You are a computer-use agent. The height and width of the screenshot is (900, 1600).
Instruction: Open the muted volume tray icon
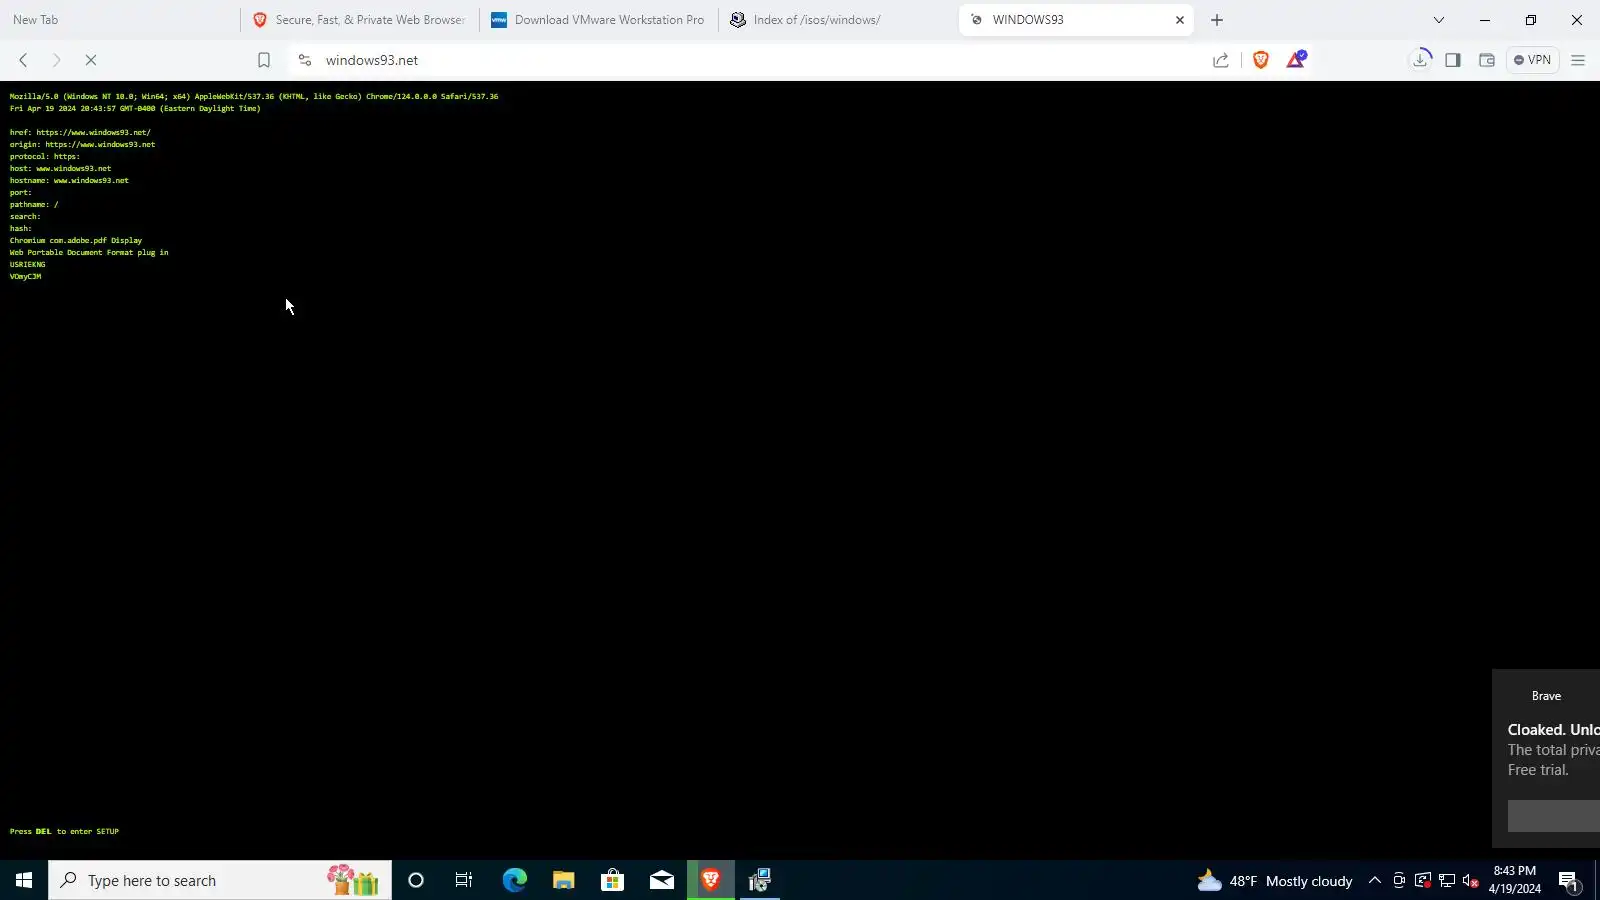click(1471, 880)
